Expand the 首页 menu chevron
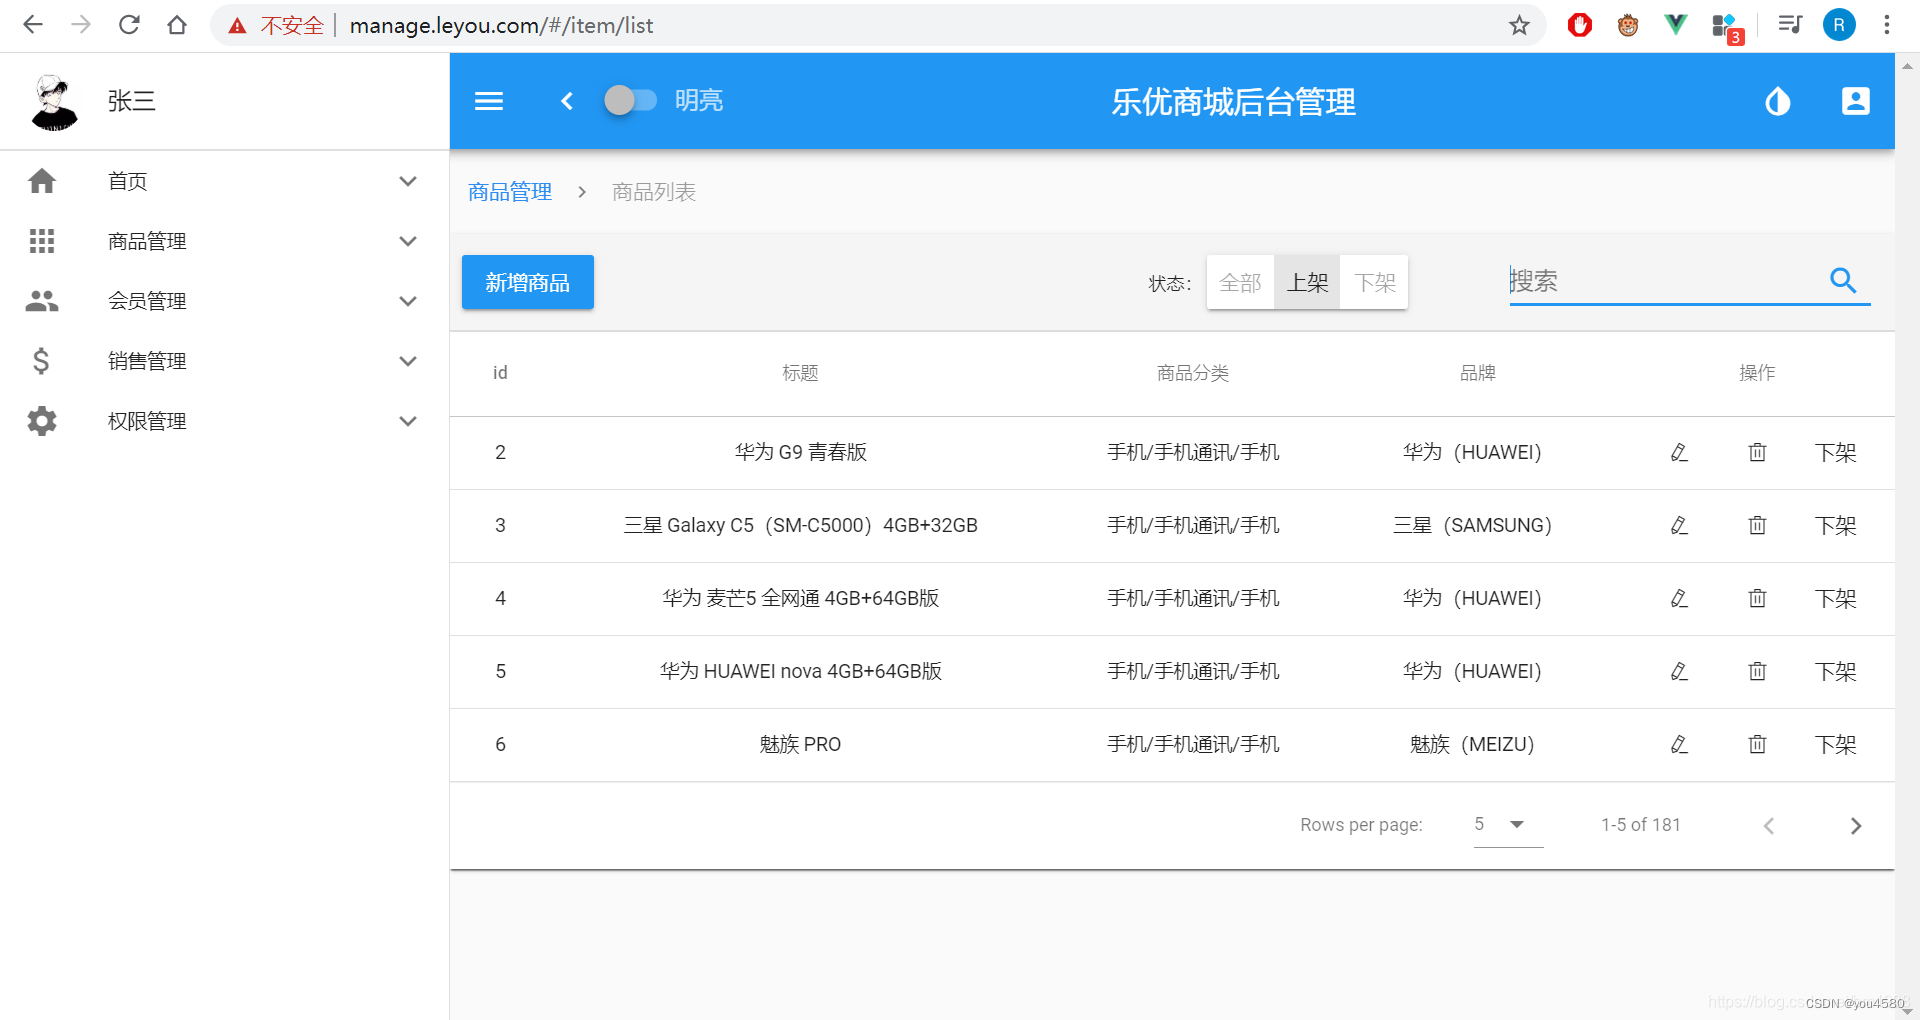The image size is (1920, 1020). pyautogui.click(x=408, y=181)
